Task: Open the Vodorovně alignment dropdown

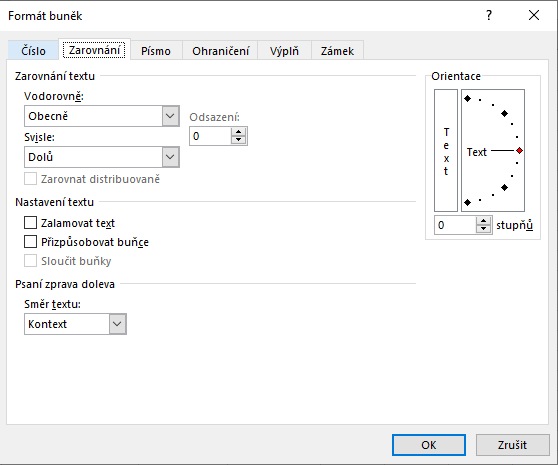Action: coord(102,116)
